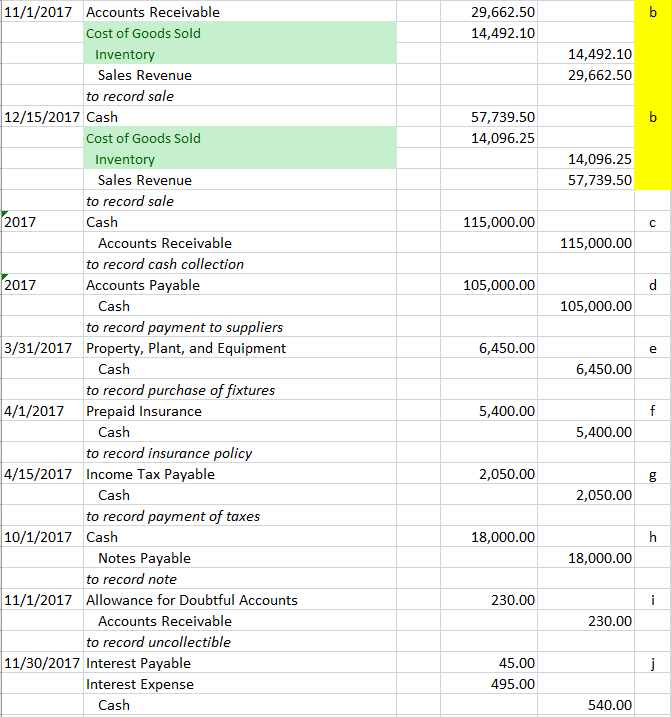Click the Interest Payable cell

pos(240,663)
